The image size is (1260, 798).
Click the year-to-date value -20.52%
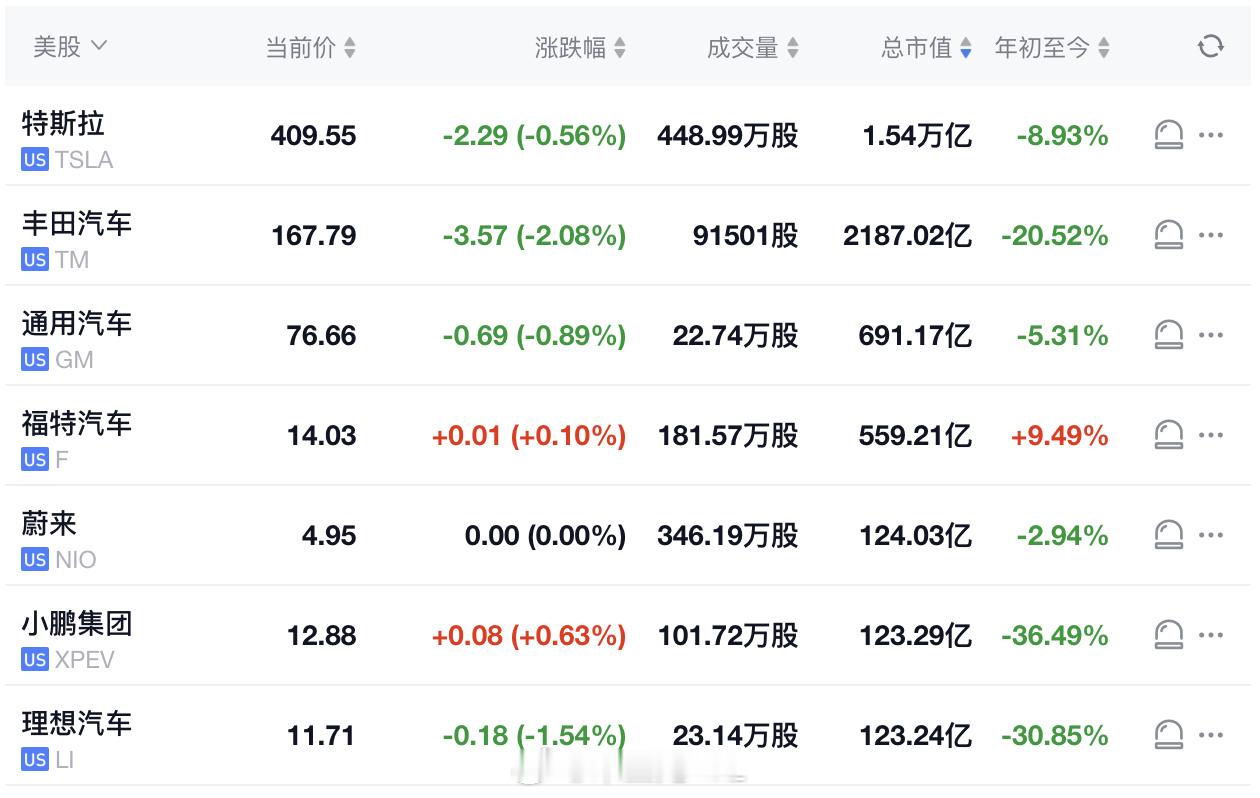coord(1055,236)
